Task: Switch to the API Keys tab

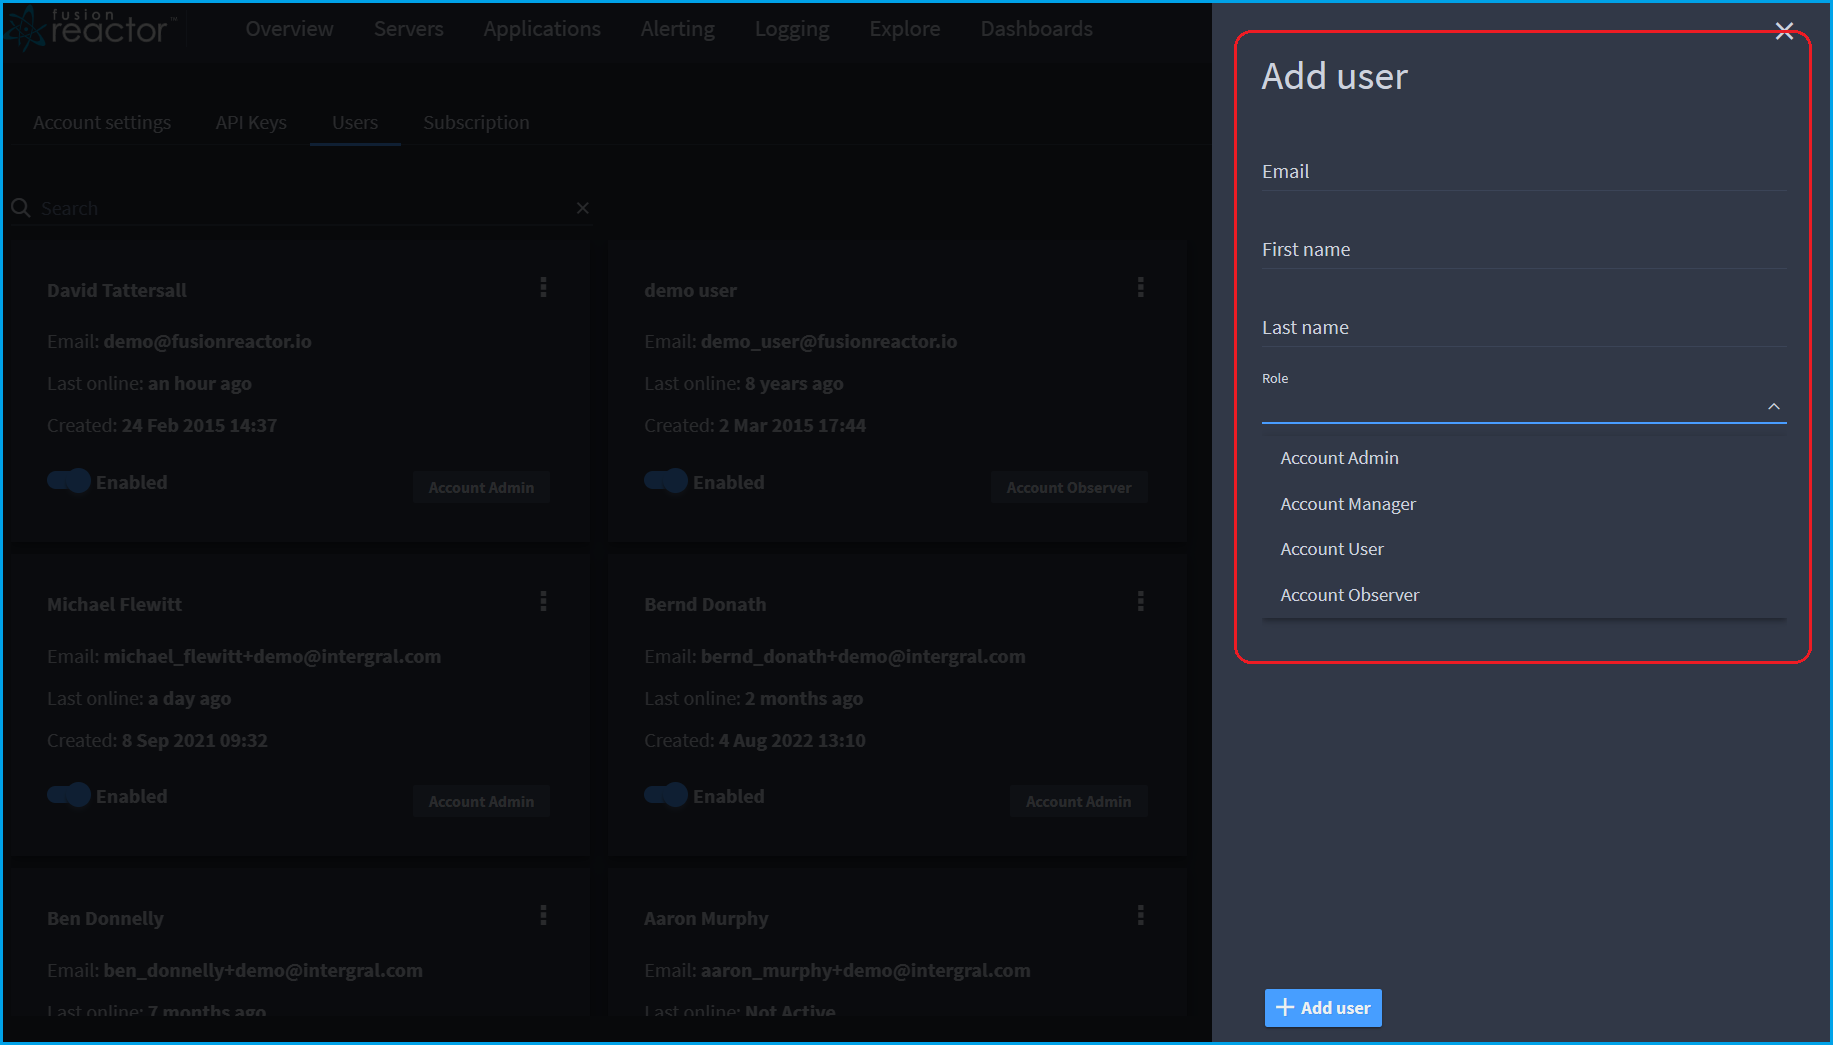Action: coord(251,122)
